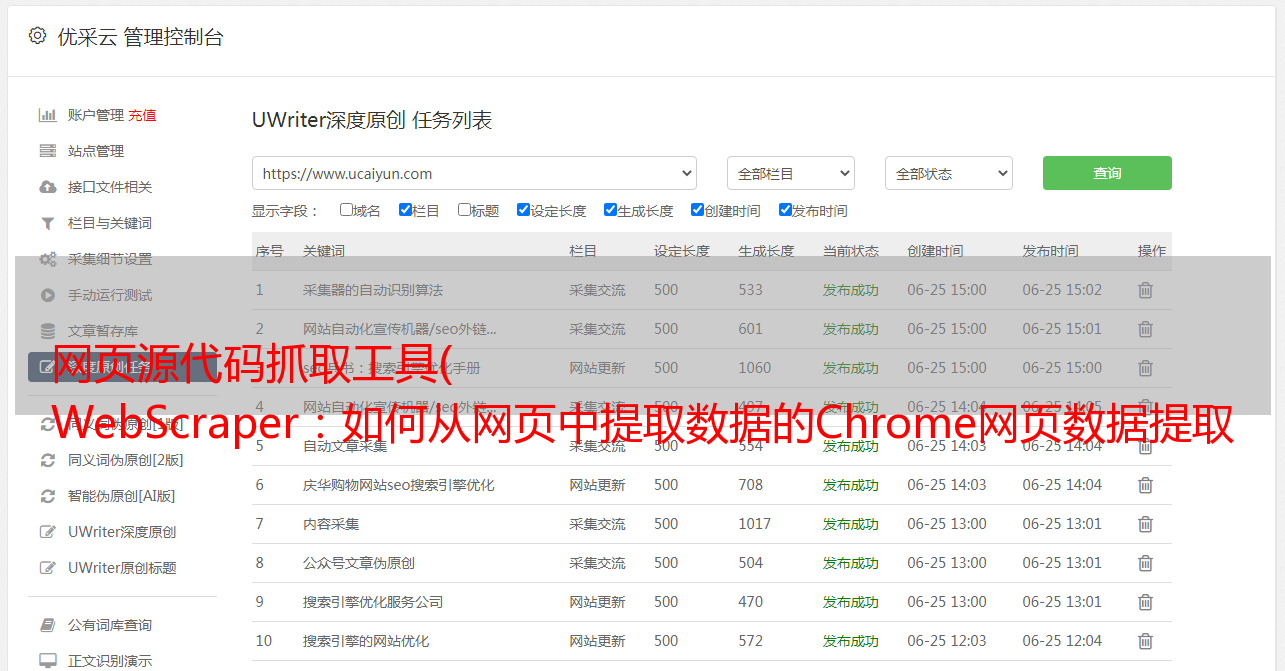Click the 接口文件相关 cloud upload icon
The image size is (1285, 671).
pyautogui.click(x=47, y=187)
